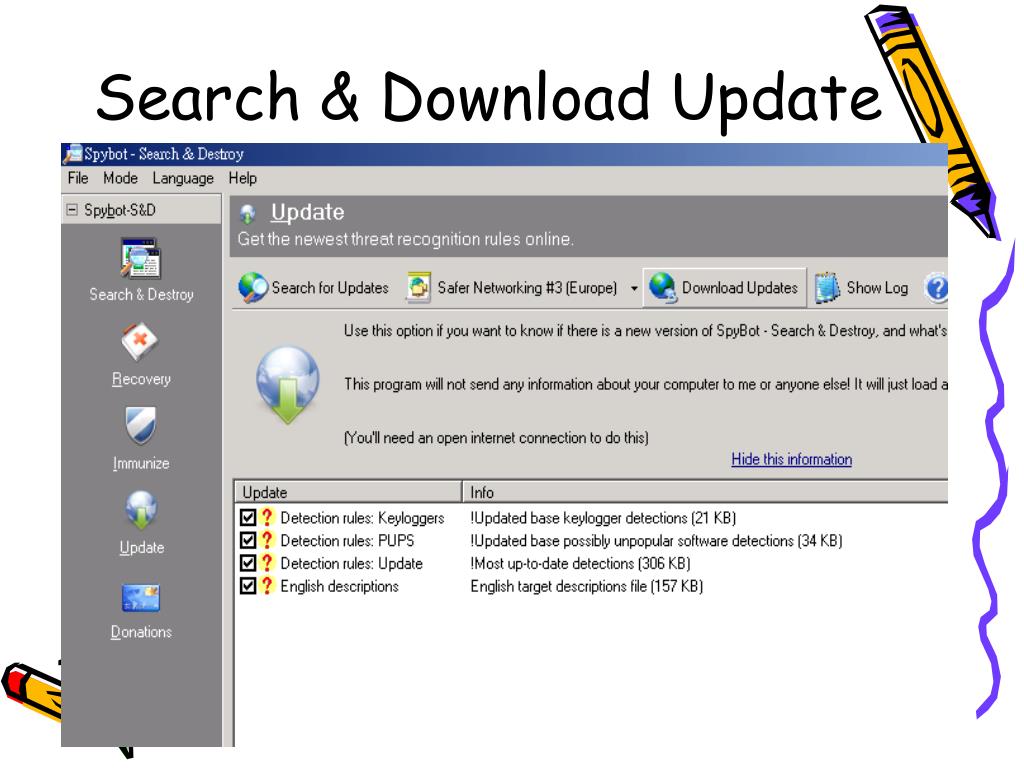Uncheck Detection rules: Keyloggers checkbox
The image size is (1024, 768).
[248, 518]
